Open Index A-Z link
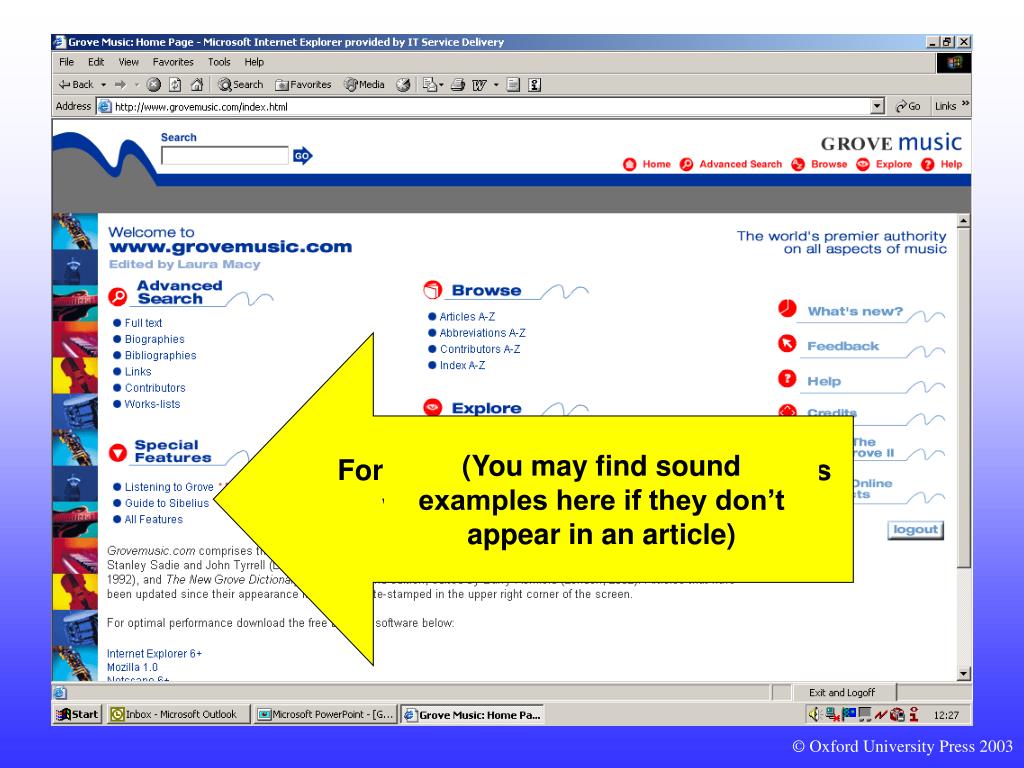 [462, 366]
